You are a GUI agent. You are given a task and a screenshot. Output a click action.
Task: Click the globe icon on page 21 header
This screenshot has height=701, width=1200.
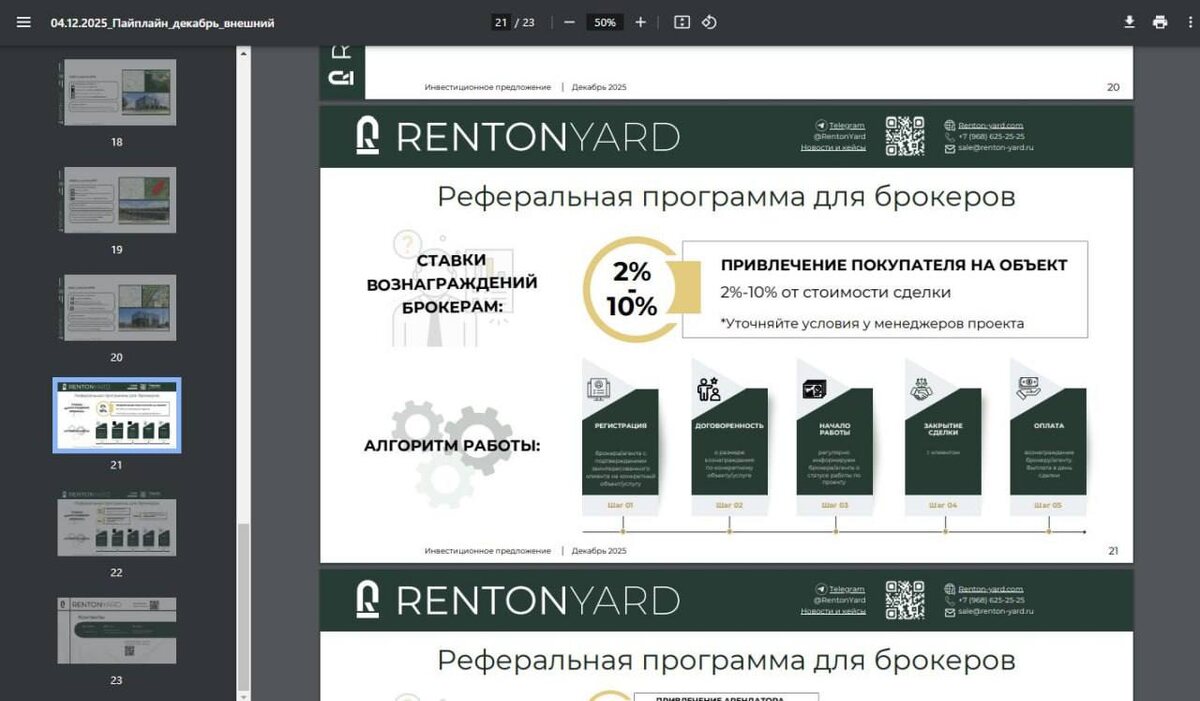click(950, 125)
